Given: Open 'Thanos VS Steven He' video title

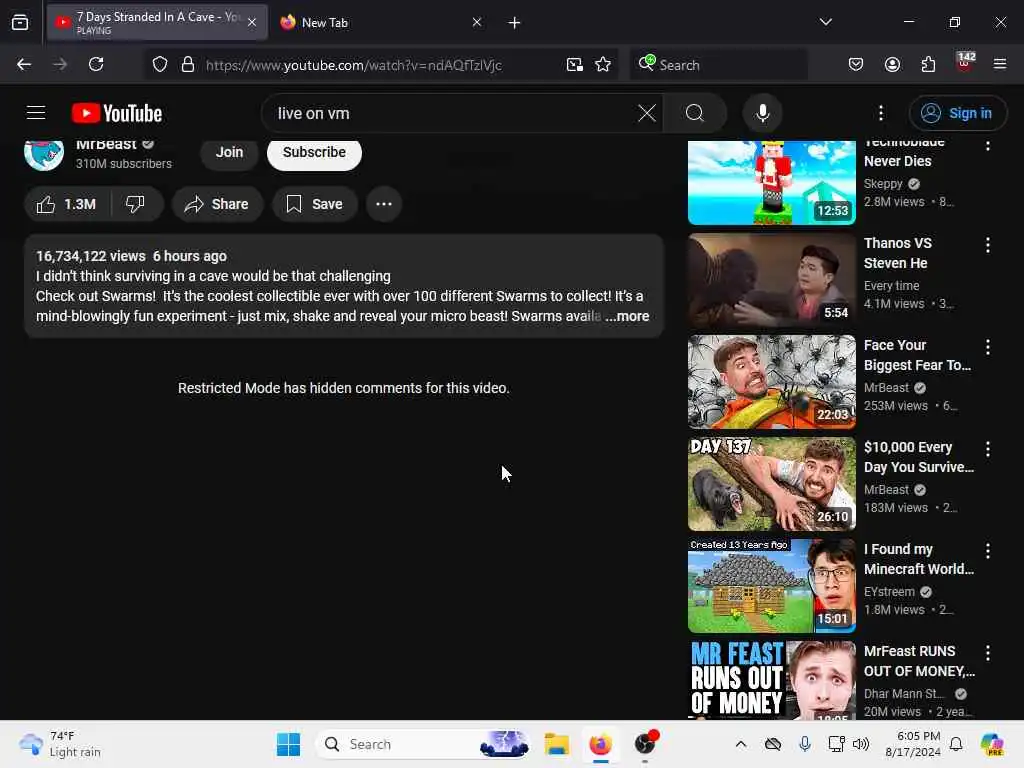Looking at the screenshot, I should coord(897,253).
